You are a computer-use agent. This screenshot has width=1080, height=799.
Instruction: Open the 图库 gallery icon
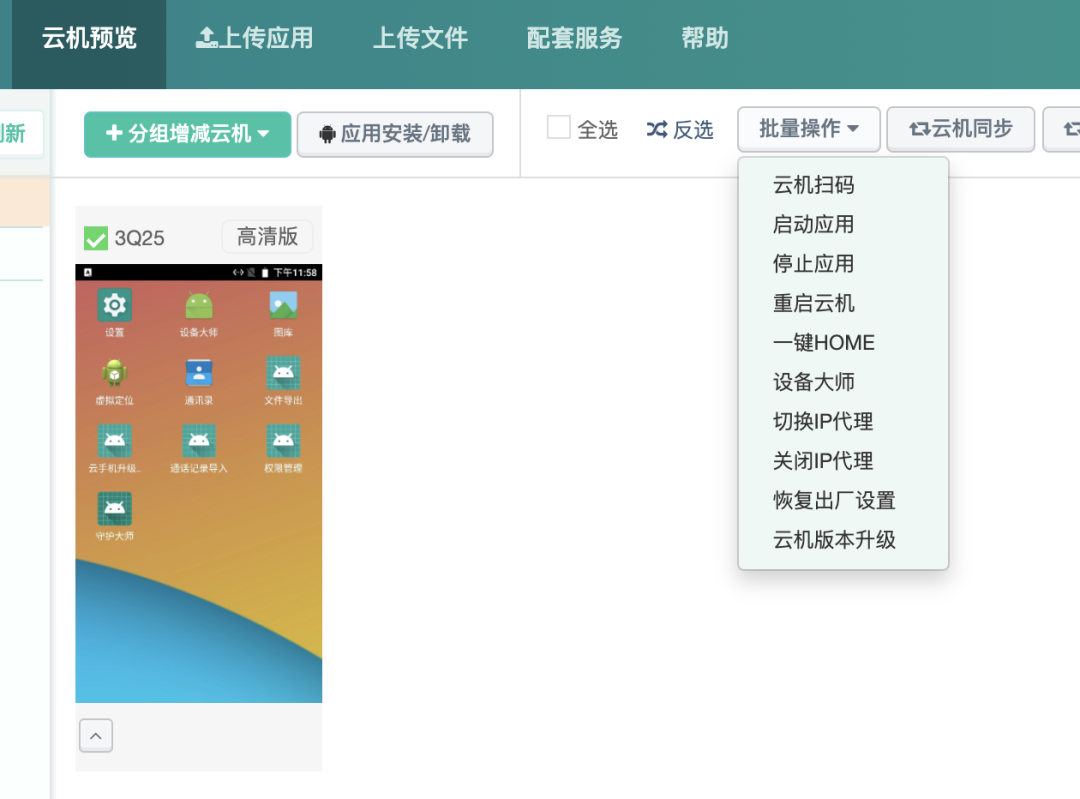point(283,306)
